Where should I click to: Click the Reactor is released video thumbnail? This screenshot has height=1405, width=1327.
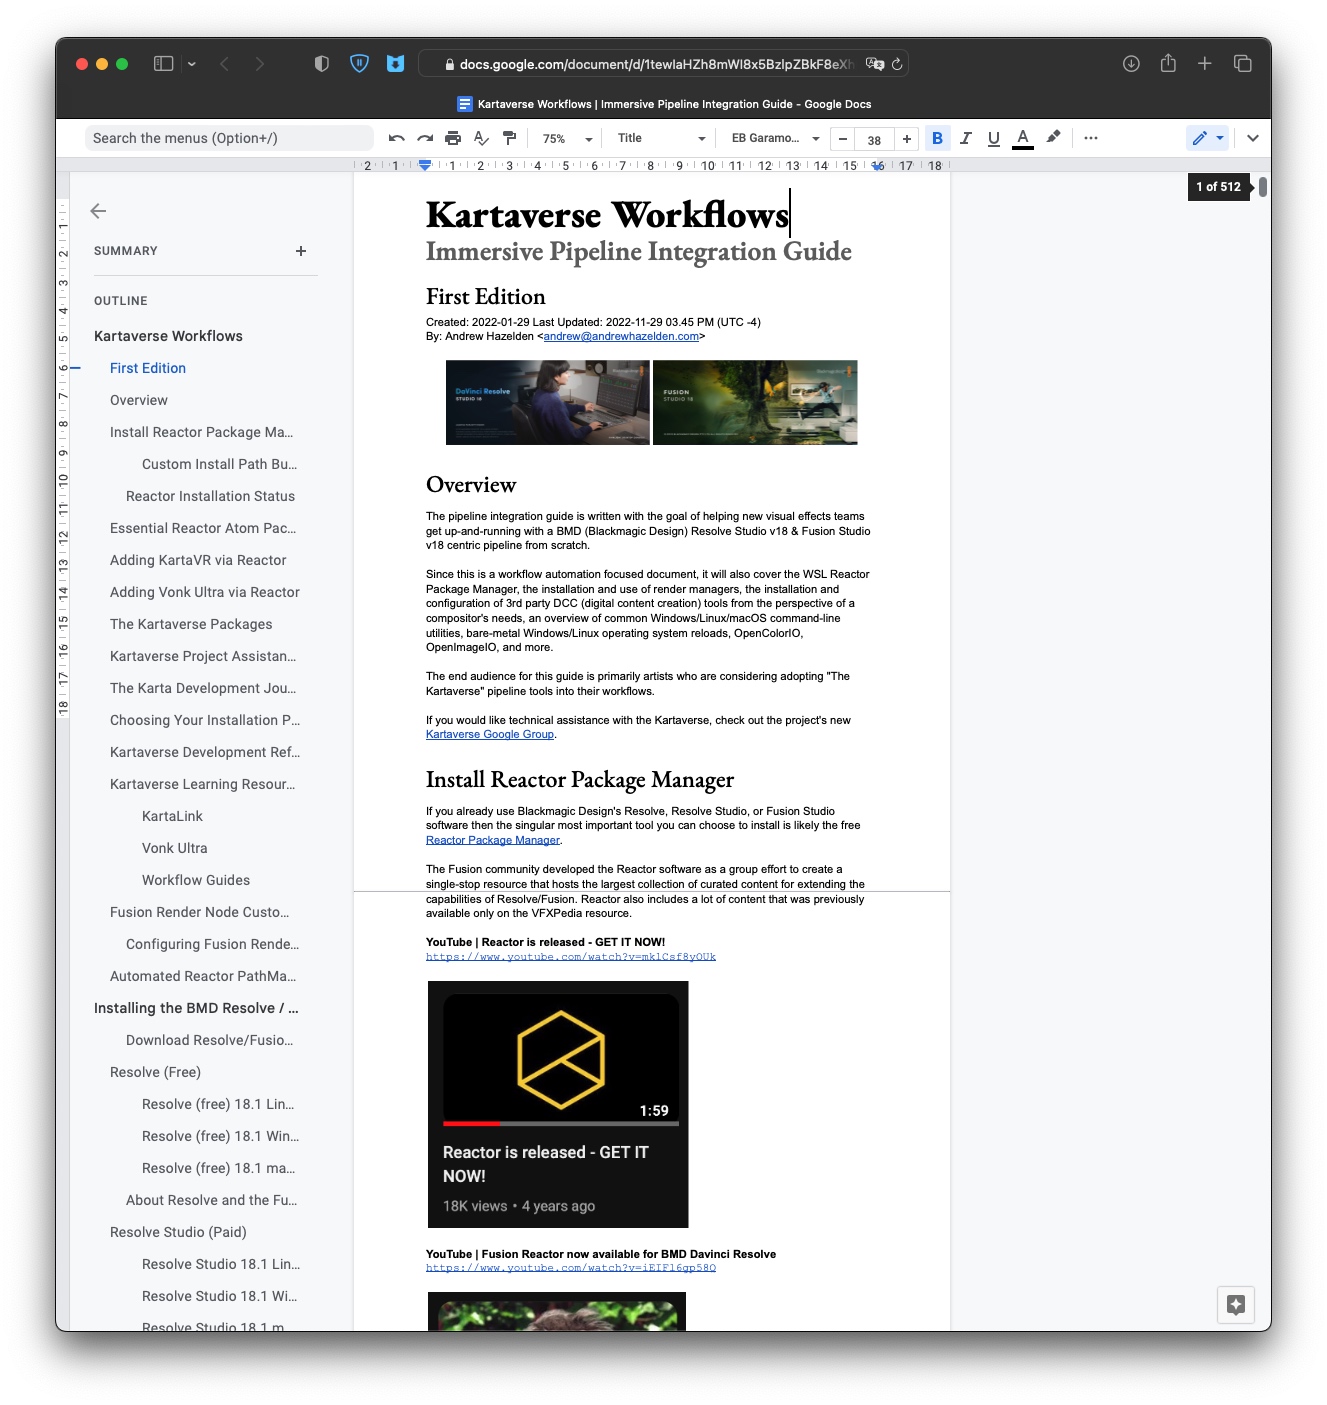pos(558,1104)
